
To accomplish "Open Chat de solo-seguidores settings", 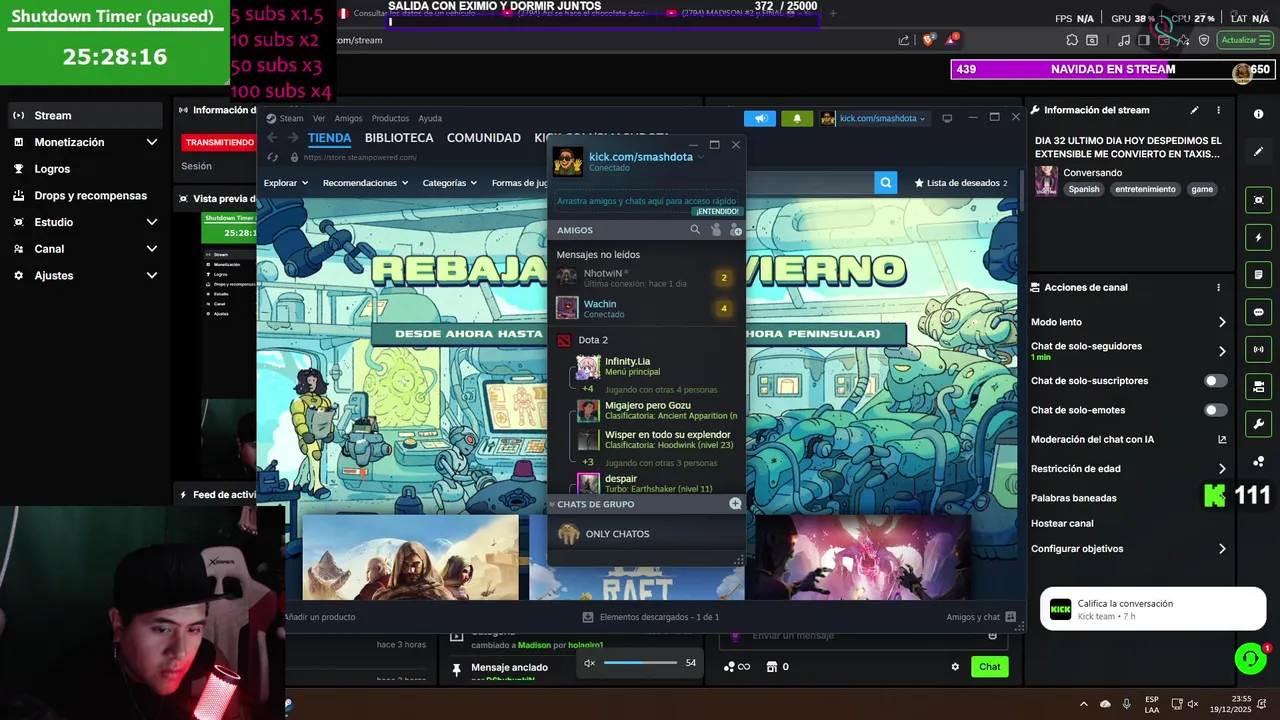I will point(1129,351).
